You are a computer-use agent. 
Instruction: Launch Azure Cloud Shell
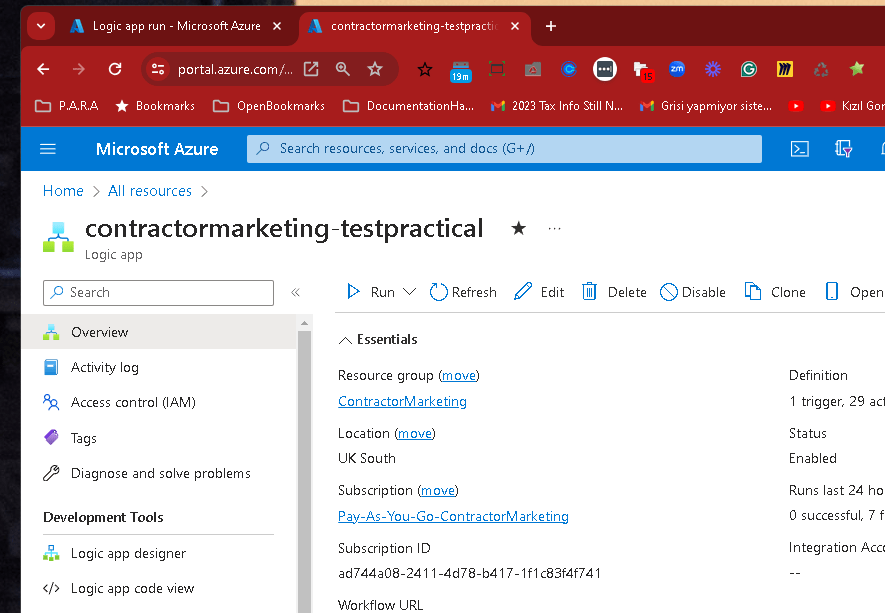[x=799, y=149]
